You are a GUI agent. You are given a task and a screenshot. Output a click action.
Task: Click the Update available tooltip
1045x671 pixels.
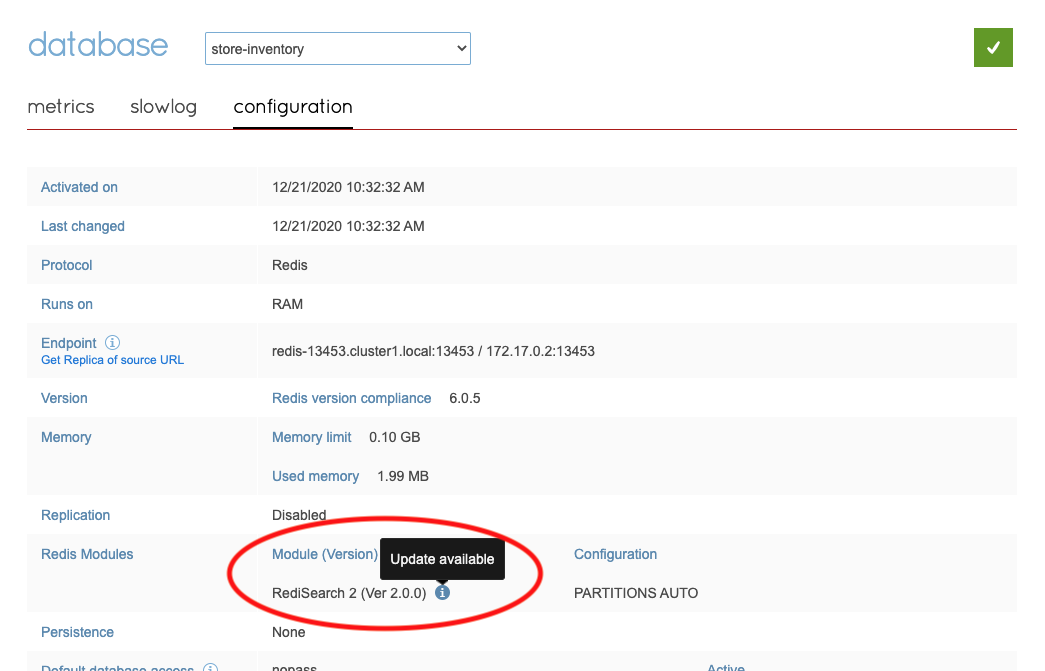pos(442,559)
